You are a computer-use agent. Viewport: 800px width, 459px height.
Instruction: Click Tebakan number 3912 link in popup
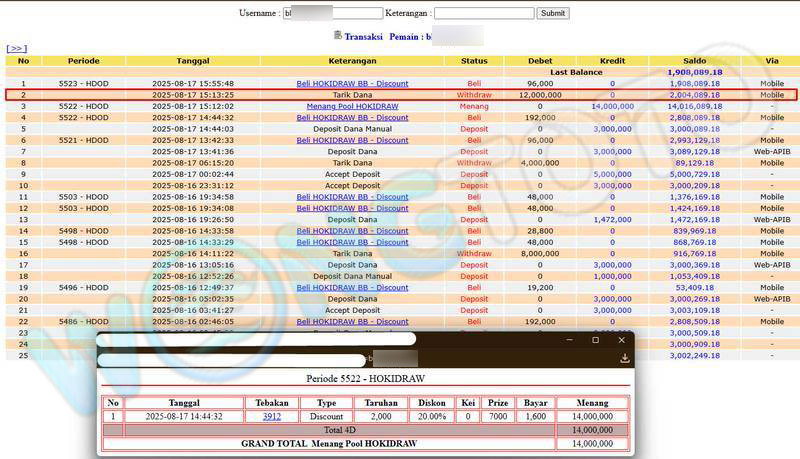272,416
